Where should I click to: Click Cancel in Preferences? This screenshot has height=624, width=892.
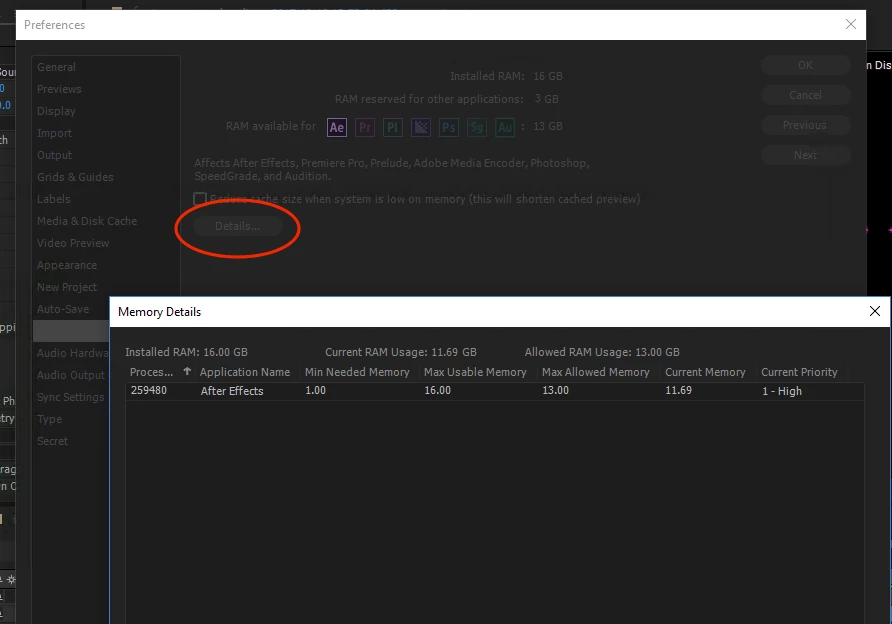(x=806, y=95)
